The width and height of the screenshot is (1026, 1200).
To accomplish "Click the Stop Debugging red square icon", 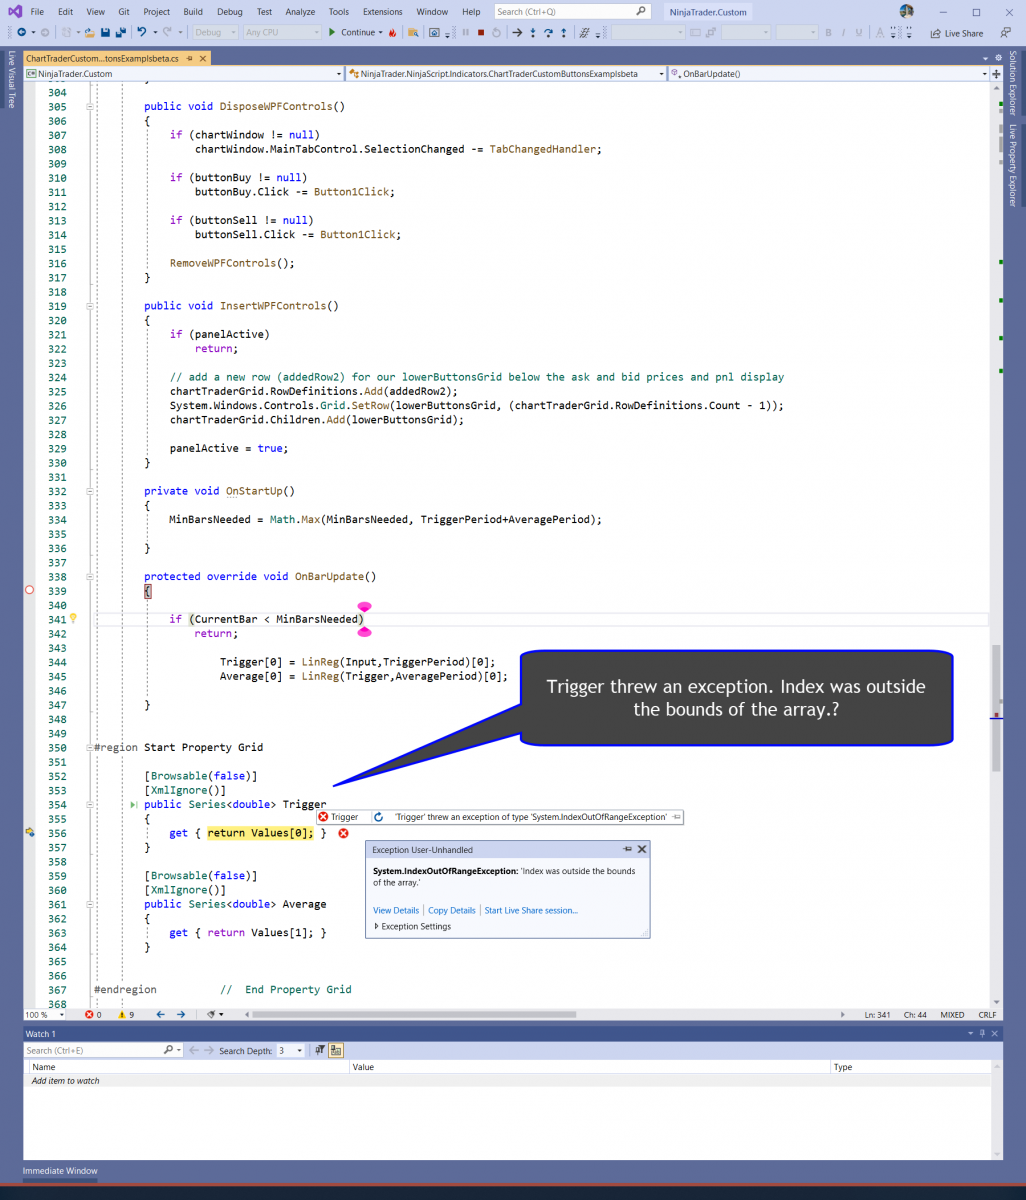I will click(481, 32).
